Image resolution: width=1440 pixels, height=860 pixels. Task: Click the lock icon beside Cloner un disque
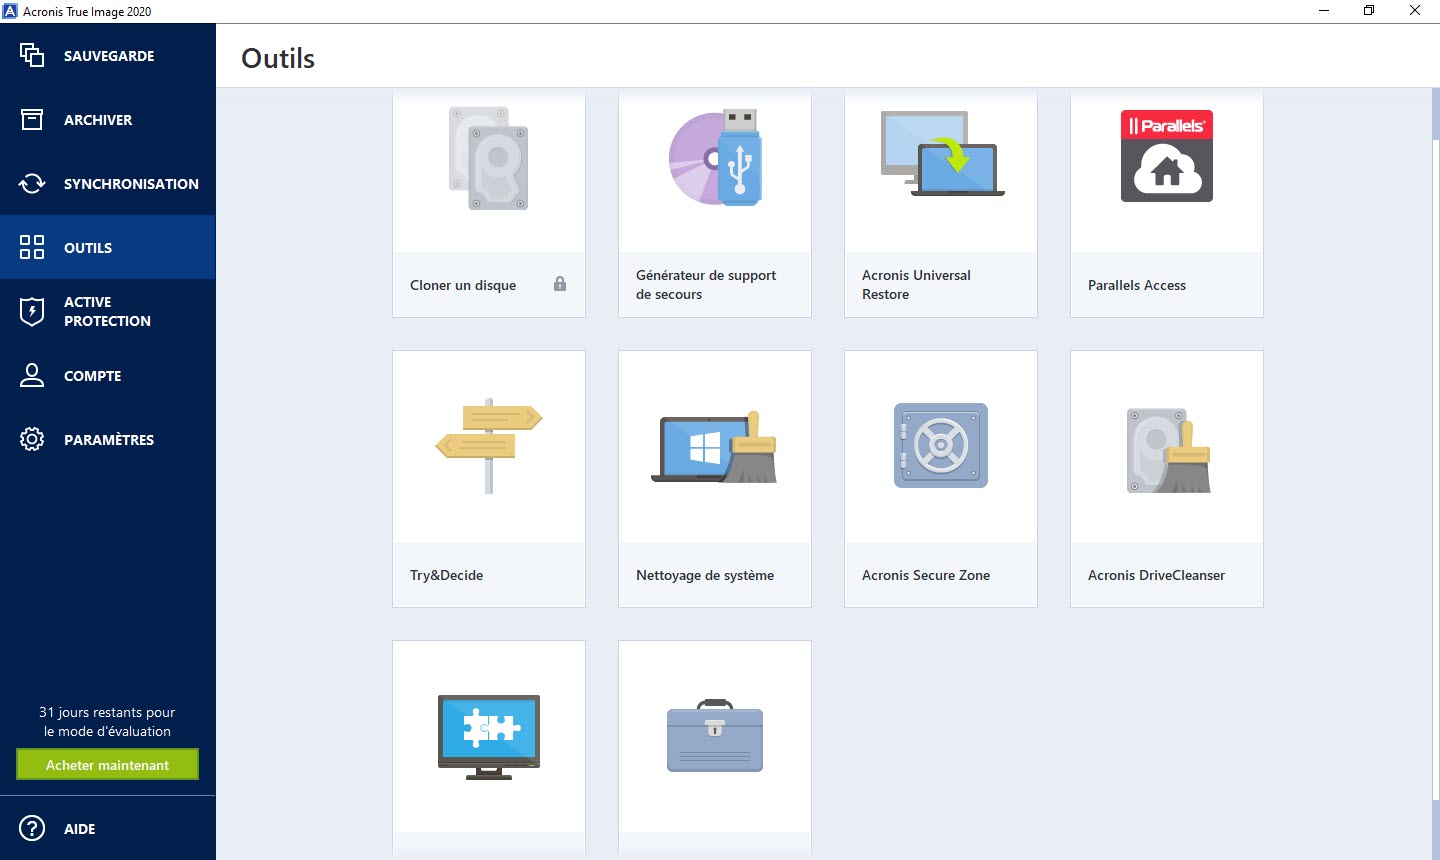[x=560, y=284]
